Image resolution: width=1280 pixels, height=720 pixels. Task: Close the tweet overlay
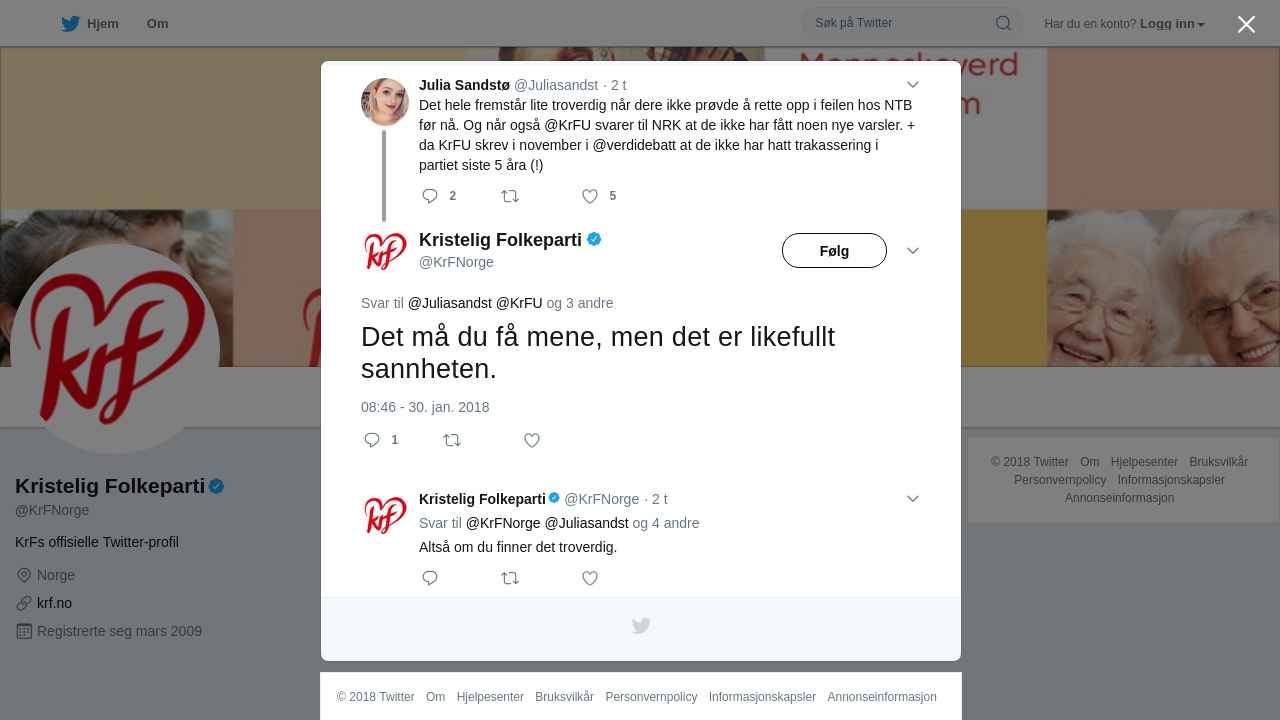click(x=1246, y=24)
